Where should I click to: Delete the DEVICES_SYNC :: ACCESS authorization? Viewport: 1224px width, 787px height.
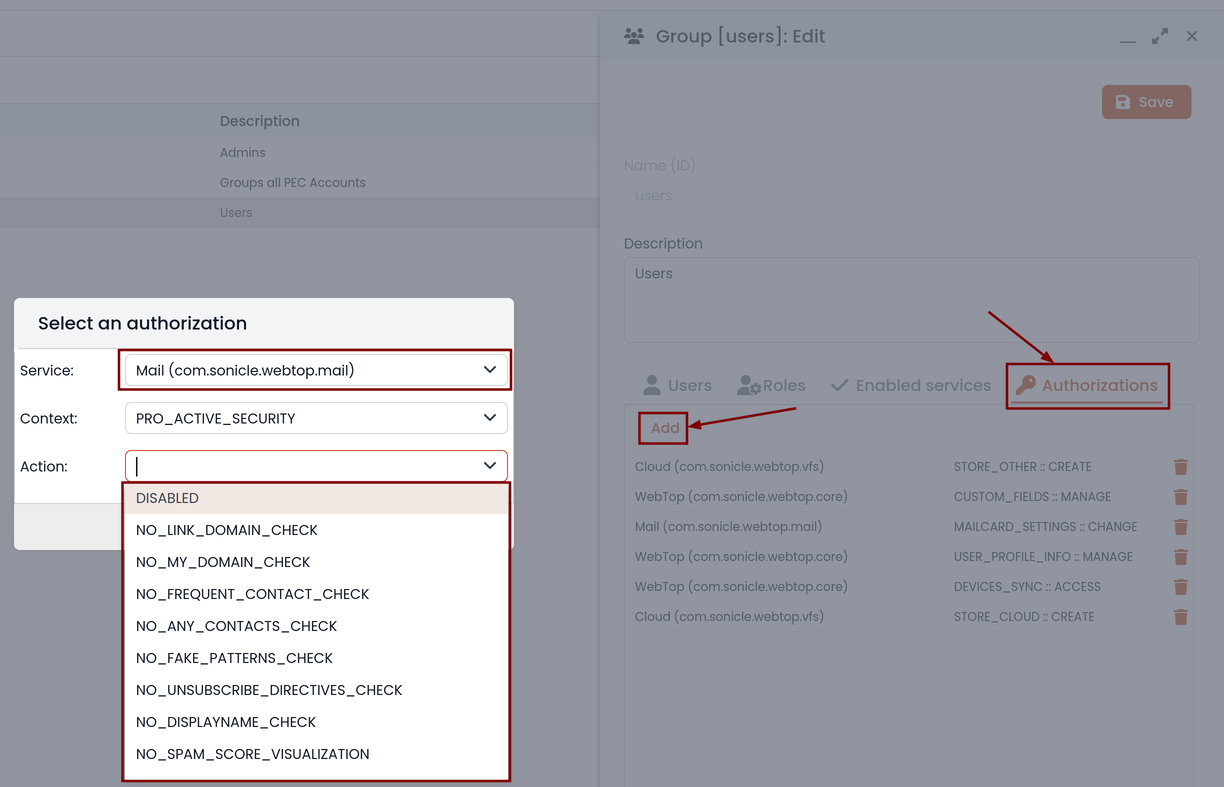tap(1180, 587)
